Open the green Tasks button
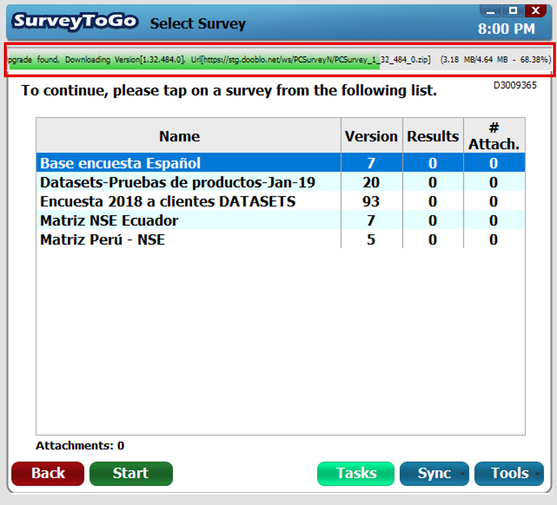This screenshot has width=557, height=505. (356, 473)
